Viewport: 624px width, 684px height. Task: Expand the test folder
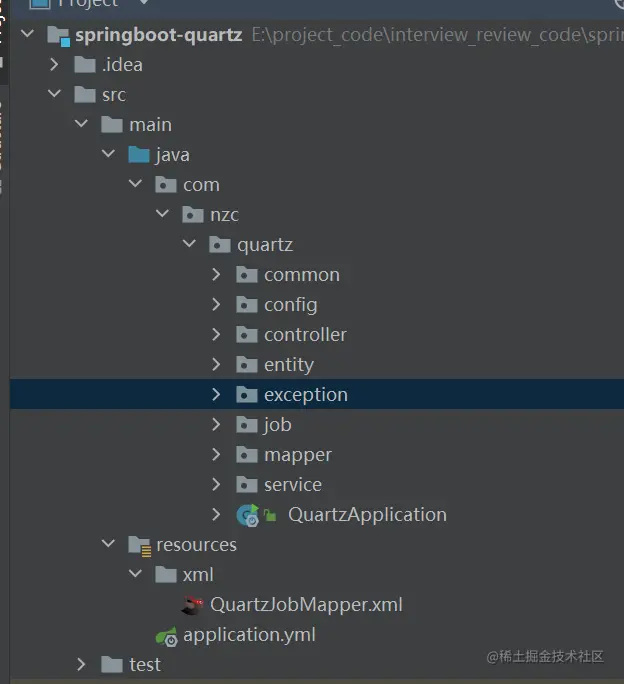click(x=82, y=665)
